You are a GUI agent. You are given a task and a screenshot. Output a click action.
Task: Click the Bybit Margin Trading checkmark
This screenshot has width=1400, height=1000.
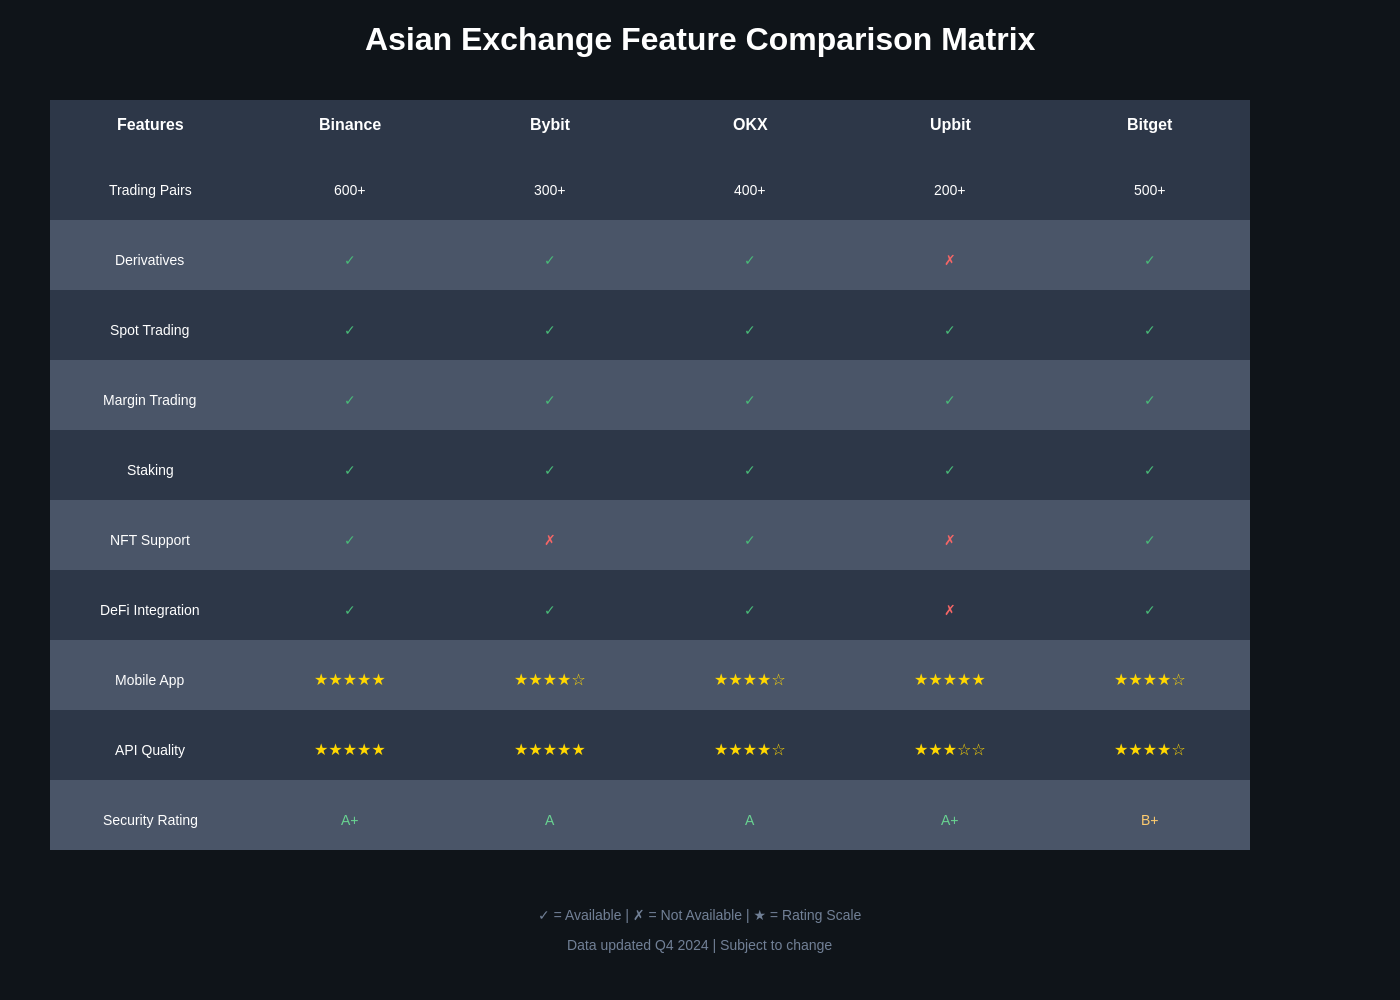(x=550, y=400)
